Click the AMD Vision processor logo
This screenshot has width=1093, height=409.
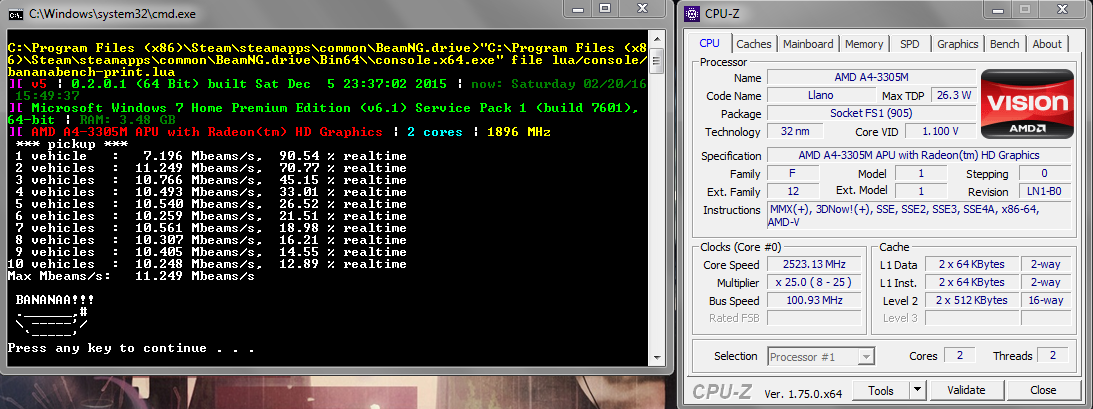[1027, 103]
